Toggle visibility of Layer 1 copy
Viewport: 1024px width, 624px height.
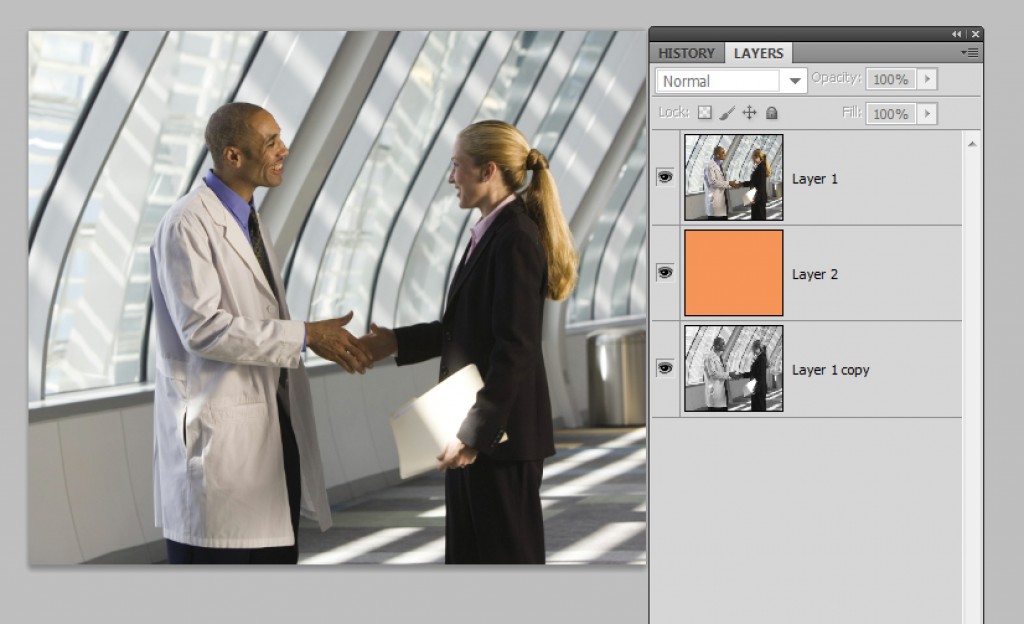(x=664, y=369)
